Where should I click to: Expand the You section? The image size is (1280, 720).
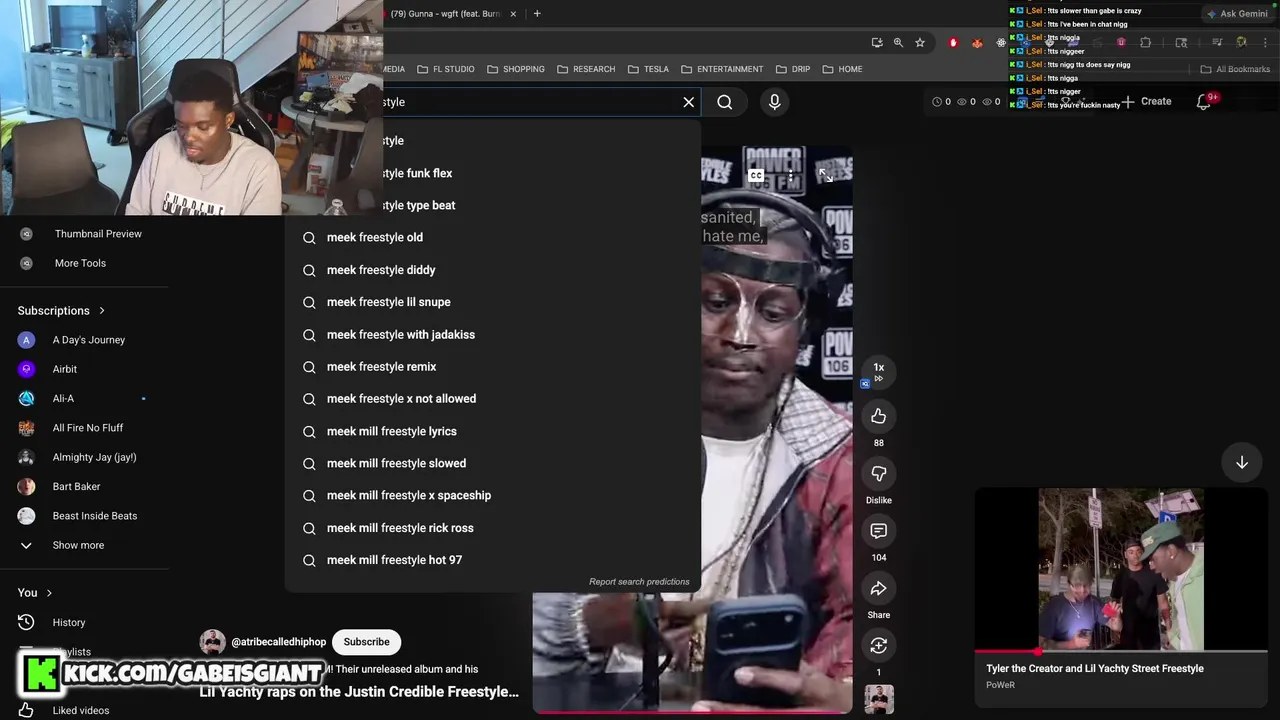35,593
